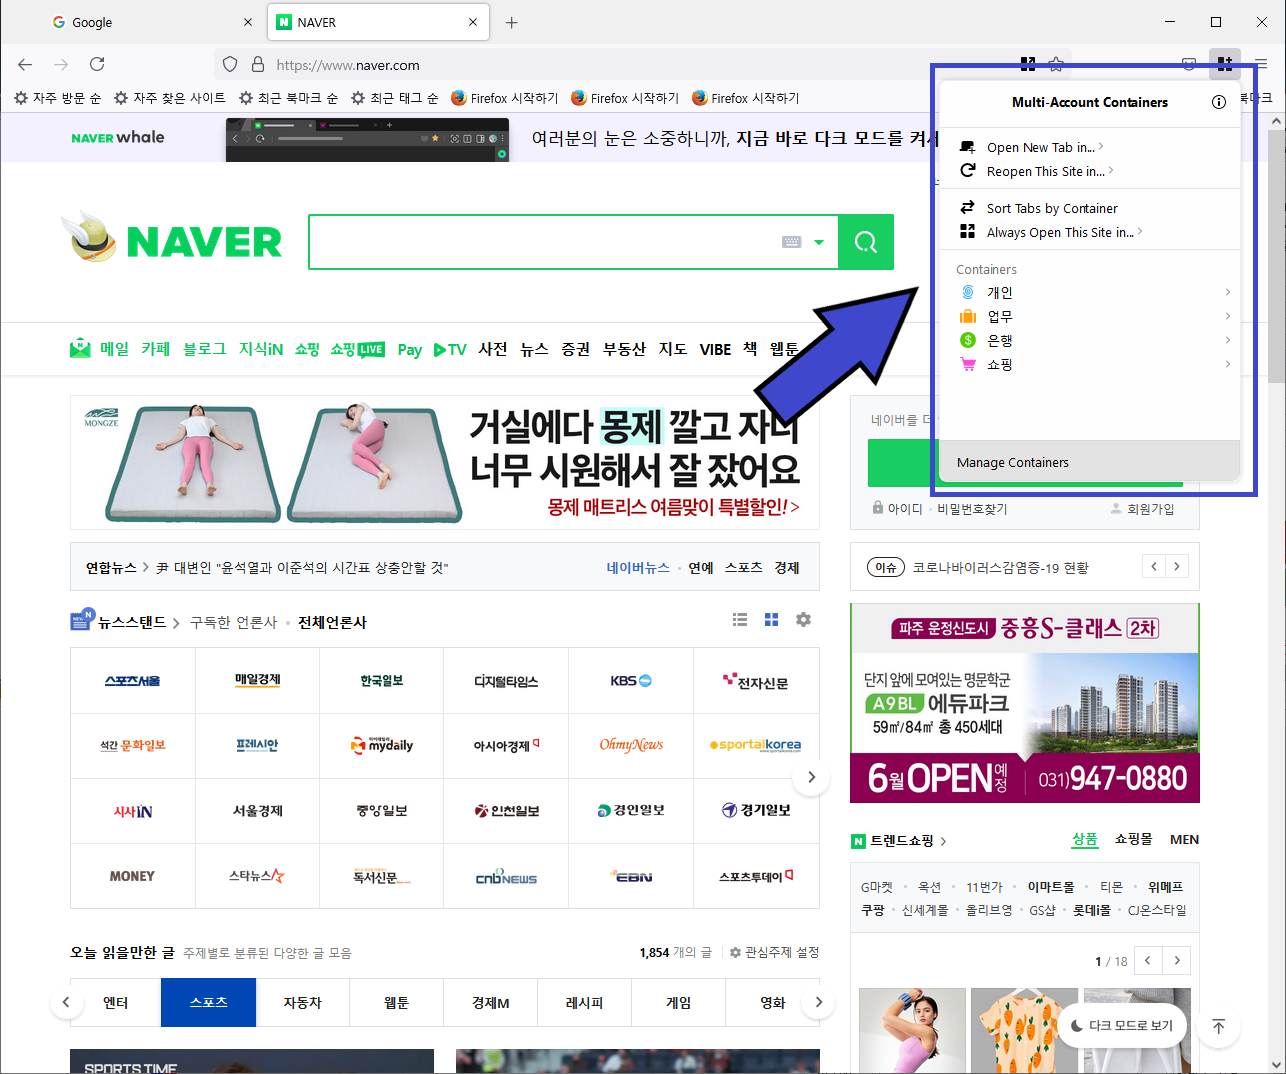The width and height of the screenshot is (1286, 1074).
Task: Show next newsstand page arrow
Action: point(811,777)
